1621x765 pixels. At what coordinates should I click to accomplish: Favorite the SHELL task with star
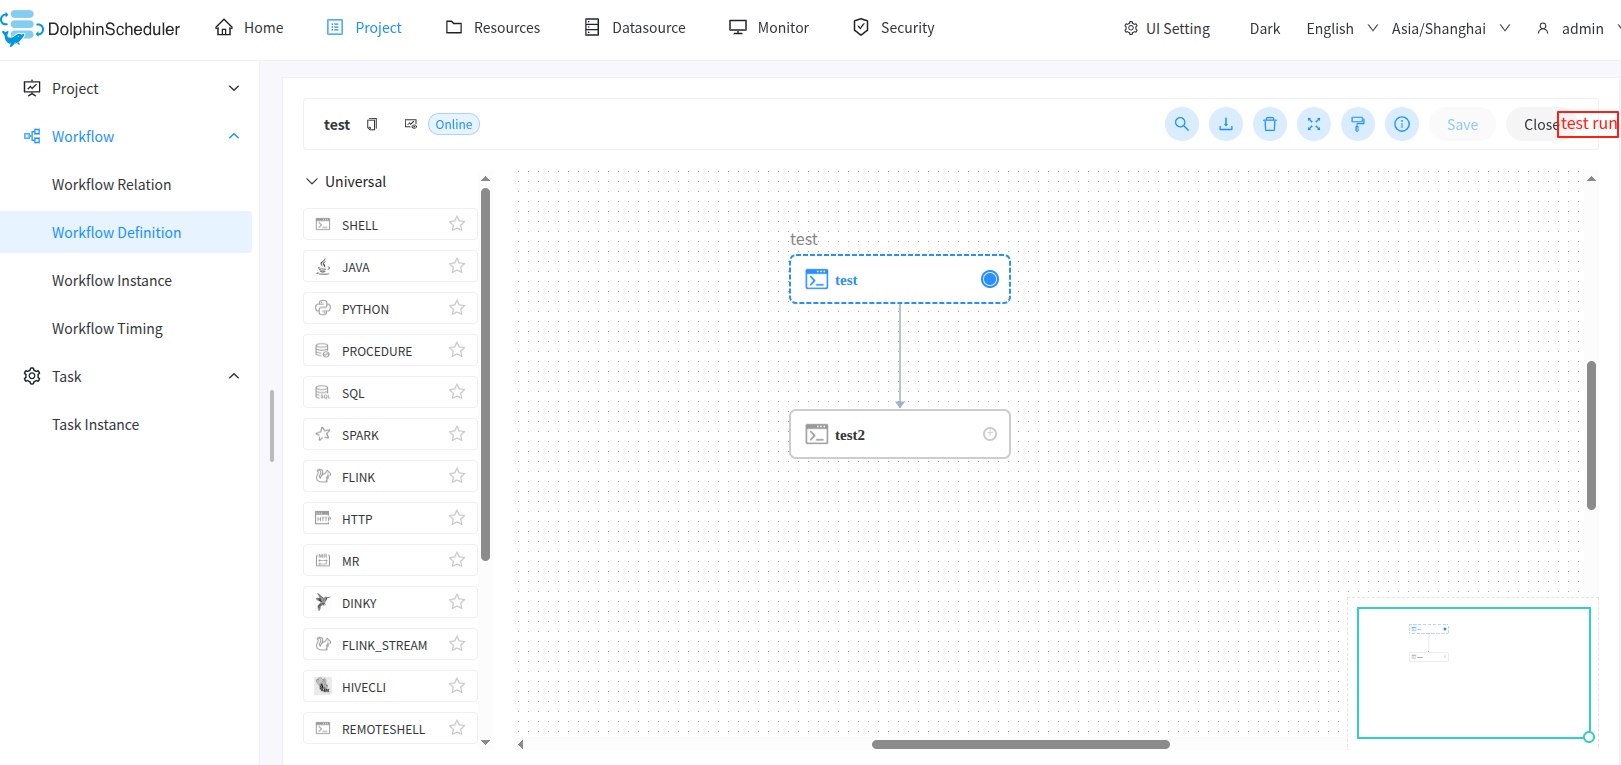click(x=457, y=224)
